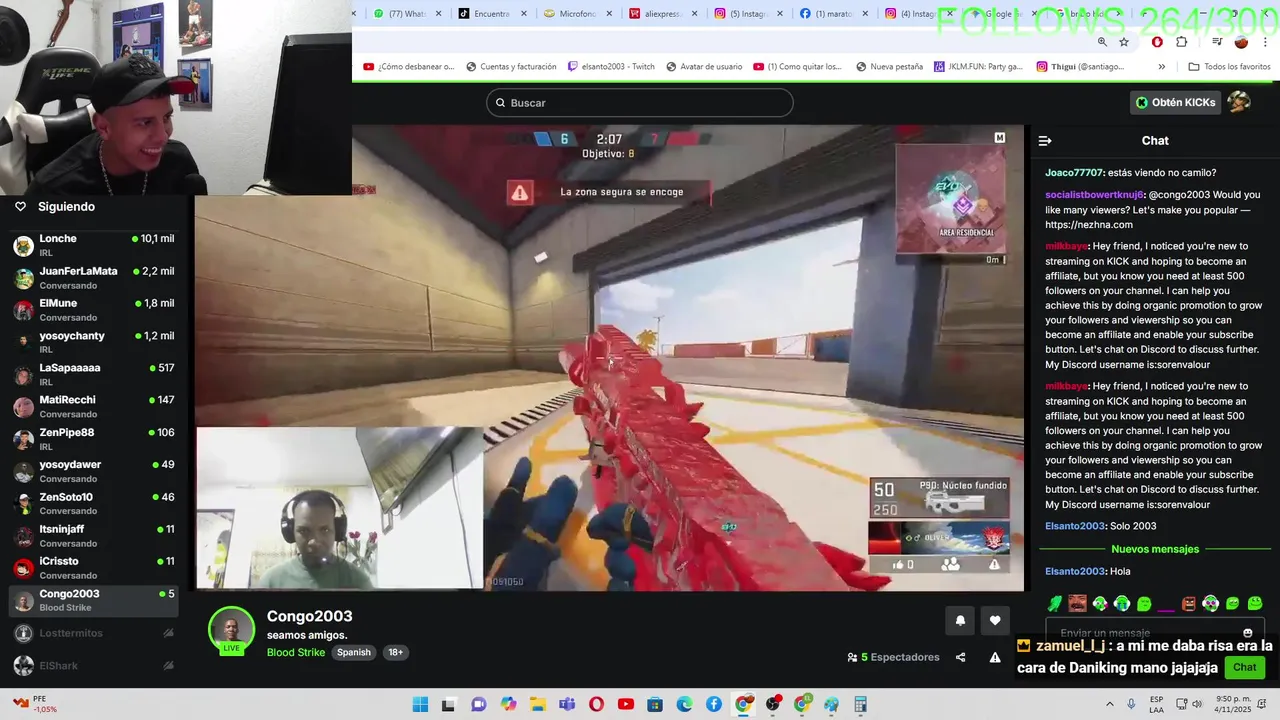Jump to Nuevos mensajes in chat
This screenshot has height=720, width=1280.
click(1155, 549)
